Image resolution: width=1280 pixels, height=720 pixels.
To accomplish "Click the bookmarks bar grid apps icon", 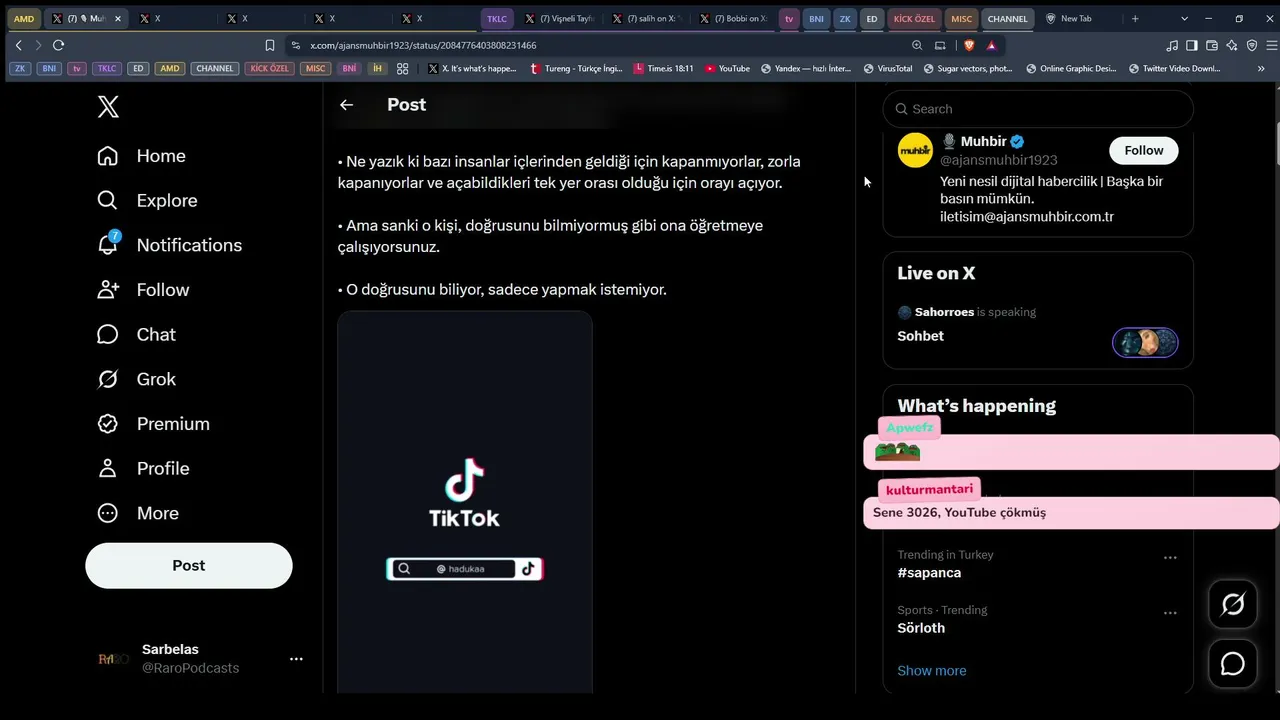I will [402, 68].
